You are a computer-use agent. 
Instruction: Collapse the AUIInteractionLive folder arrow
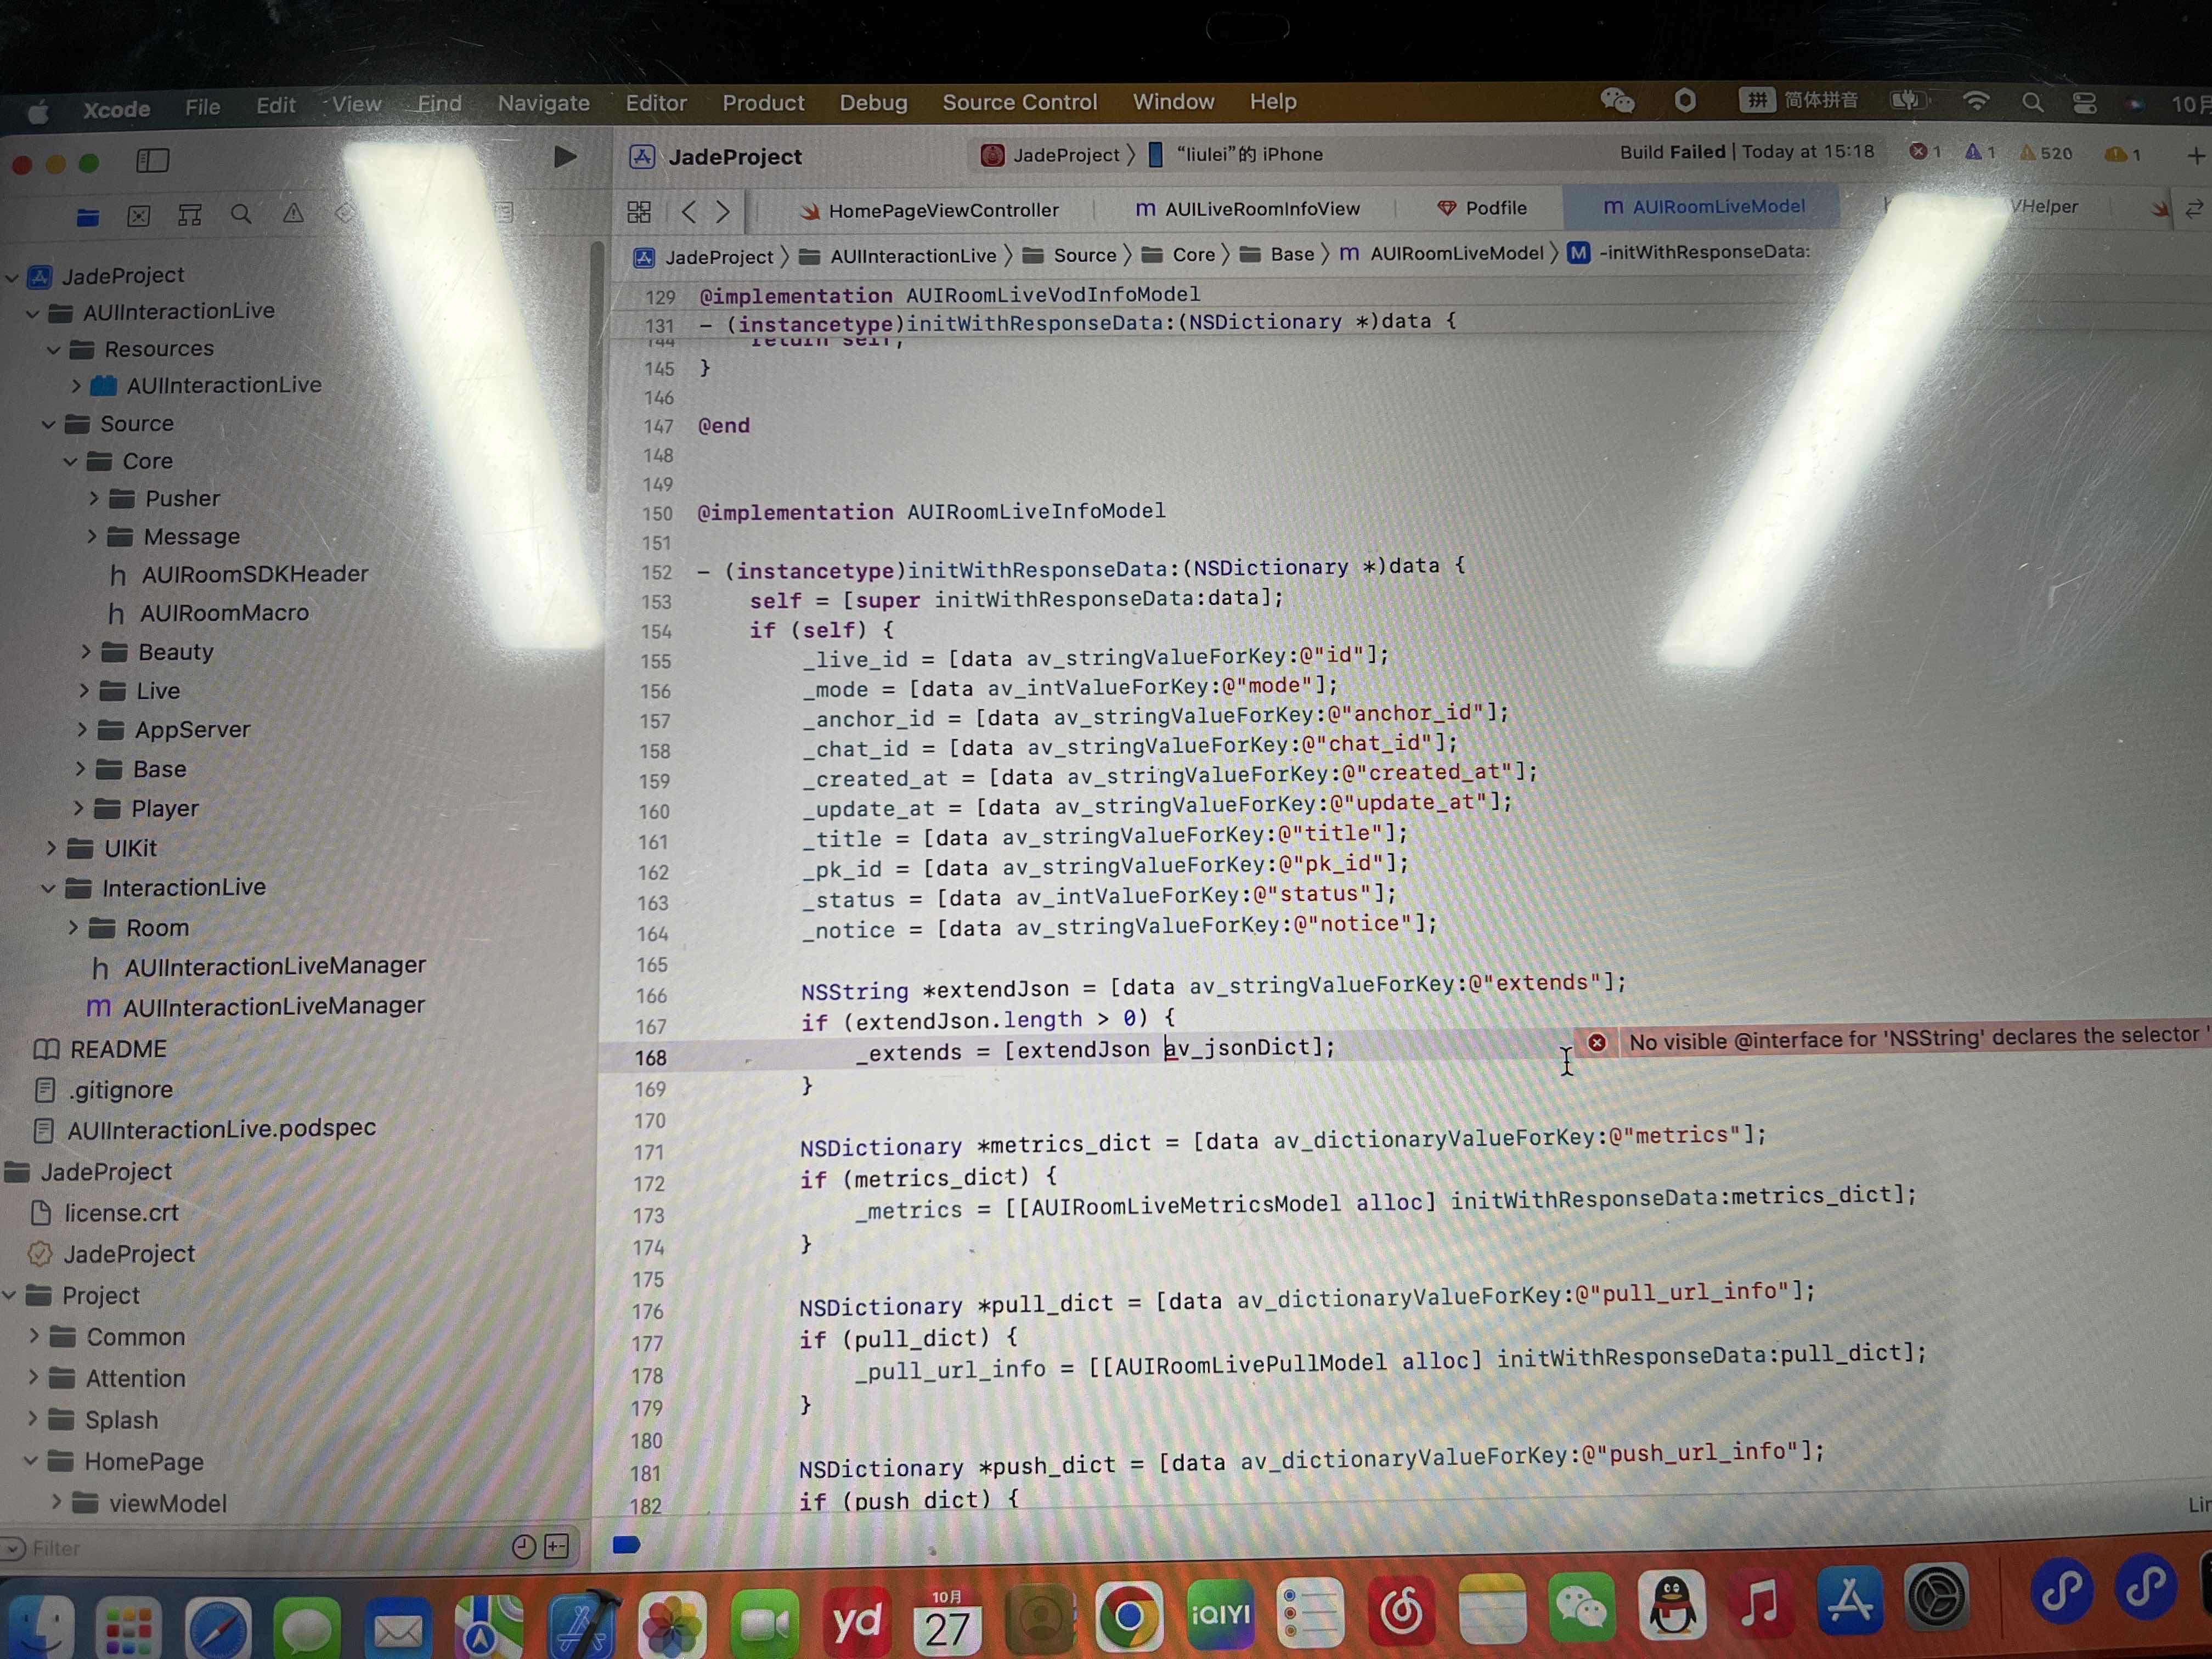pos(32,314)
